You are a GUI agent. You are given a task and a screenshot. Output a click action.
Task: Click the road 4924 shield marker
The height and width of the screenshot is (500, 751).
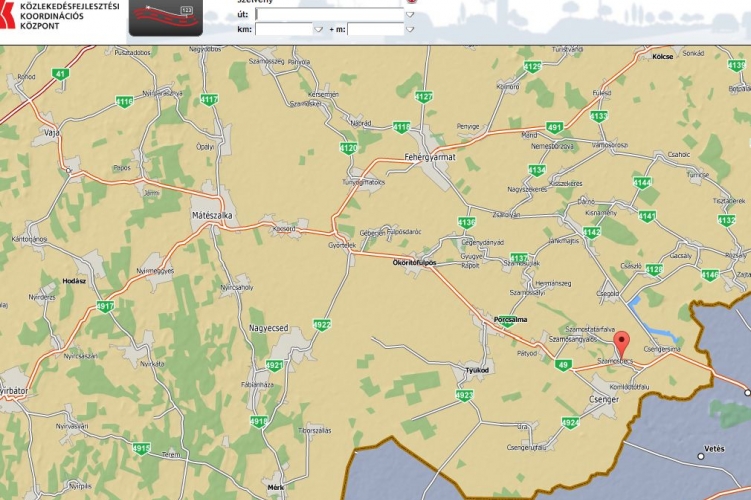(570, 423)
